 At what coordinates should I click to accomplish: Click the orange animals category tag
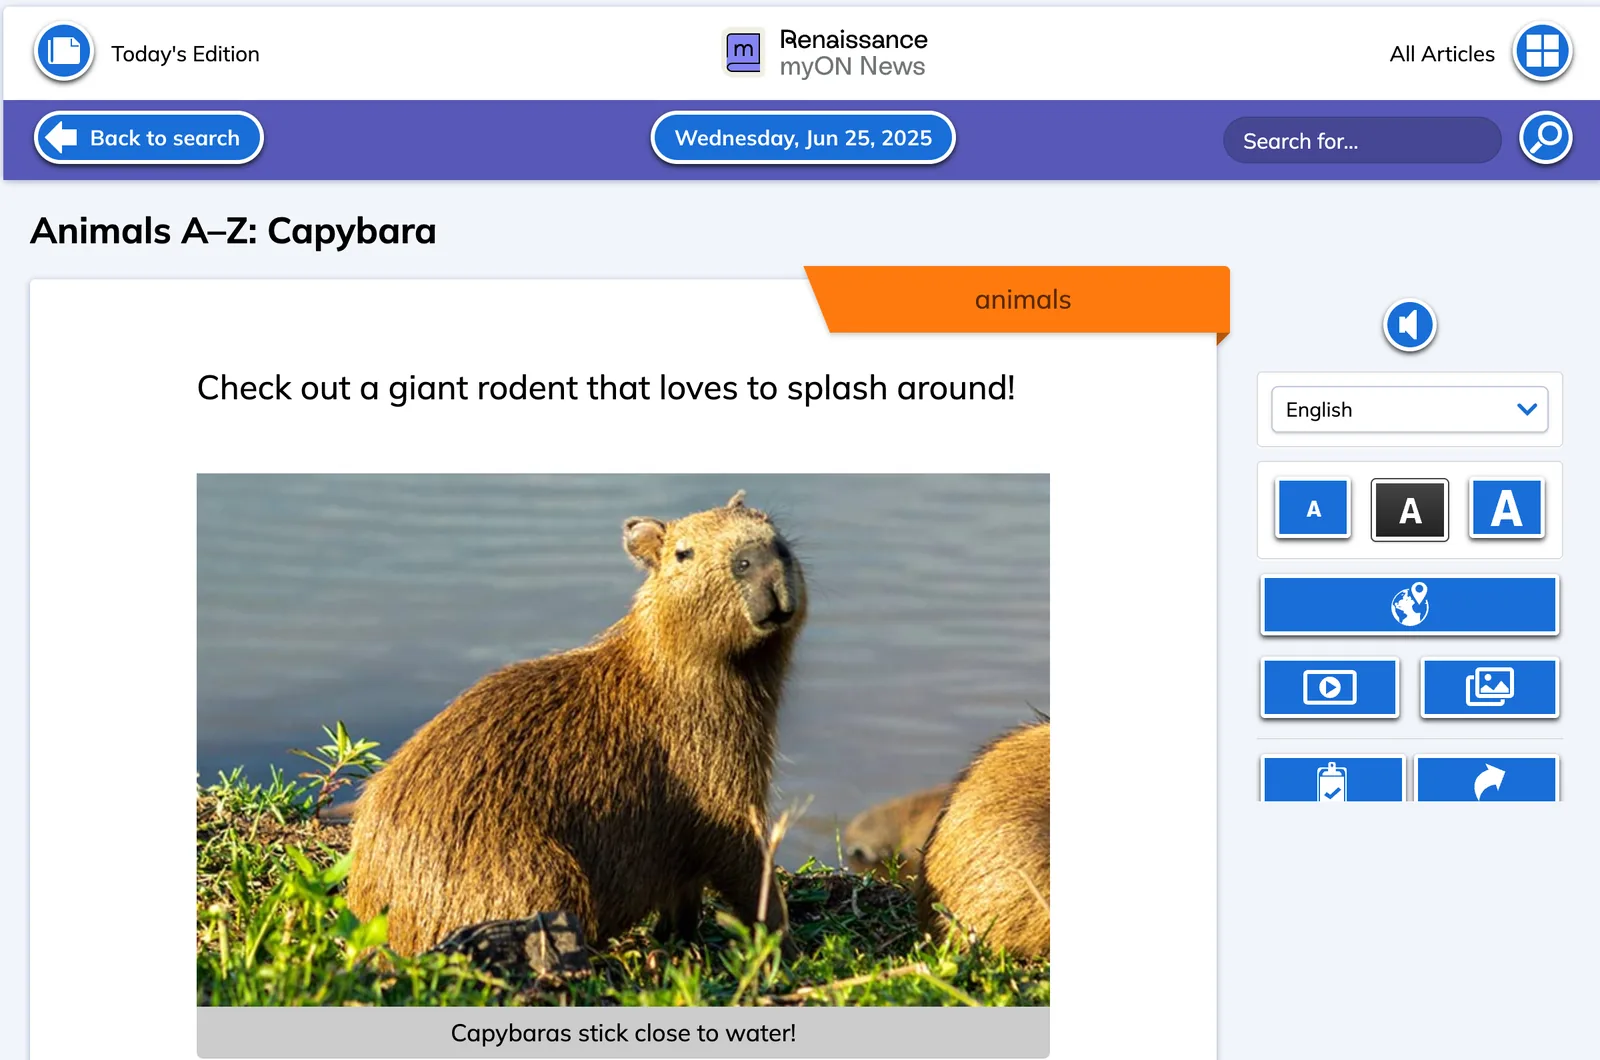click(x=1022, y=300)
